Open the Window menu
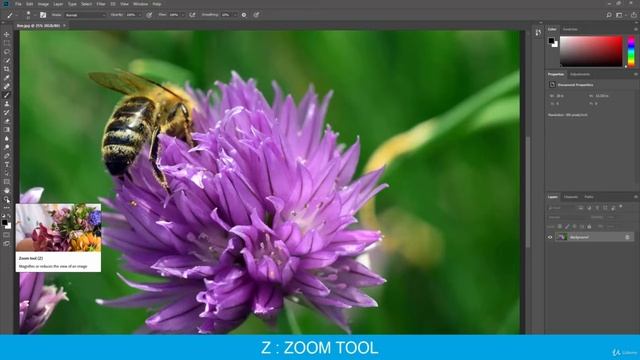Image resolution: width=640 pixels, height=360 pixels. point(140,4)
